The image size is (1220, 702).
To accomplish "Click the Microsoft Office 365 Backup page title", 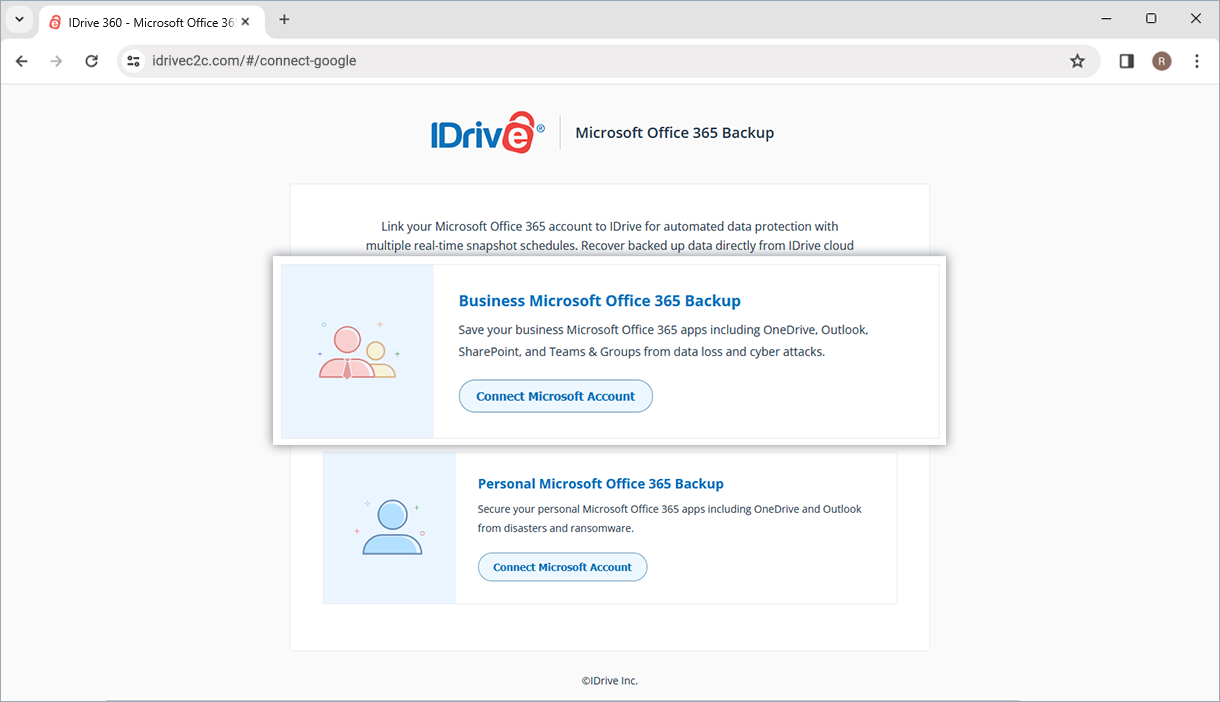I will click(674, 133).
